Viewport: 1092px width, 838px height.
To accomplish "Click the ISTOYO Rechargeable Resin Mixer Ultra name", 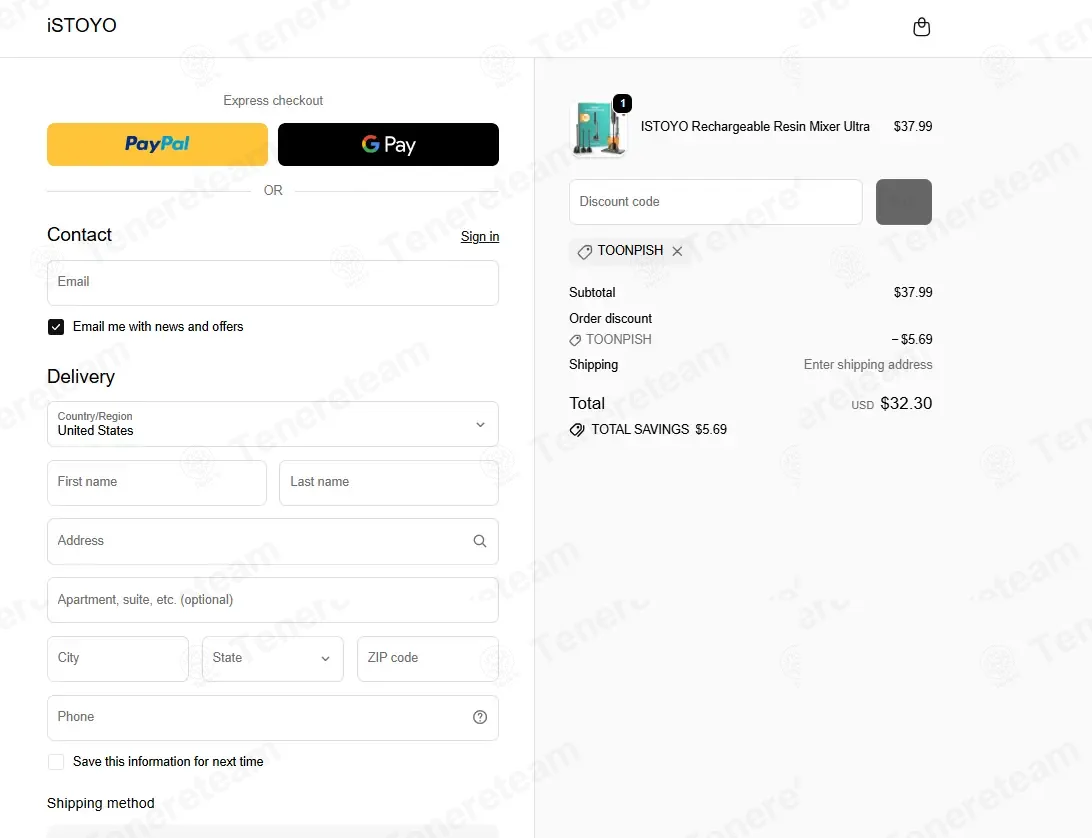I will click(755, 127).
